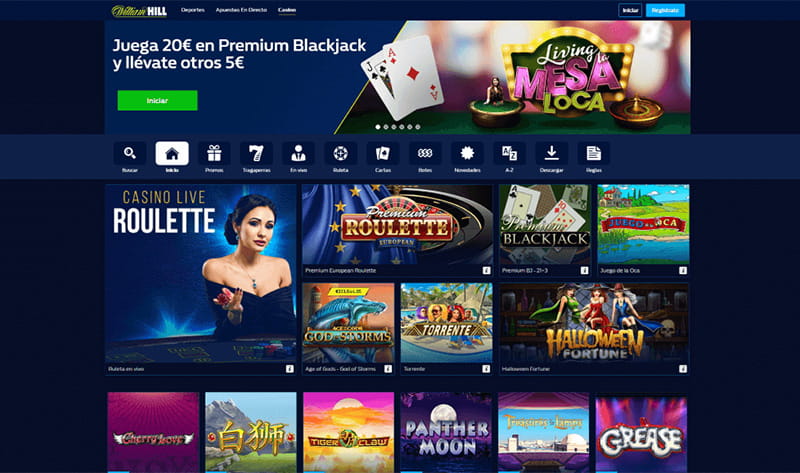The height and width of the screenshot is (473, 800).
Task: Open the Buscar search icon
Action: pos(130,153)
